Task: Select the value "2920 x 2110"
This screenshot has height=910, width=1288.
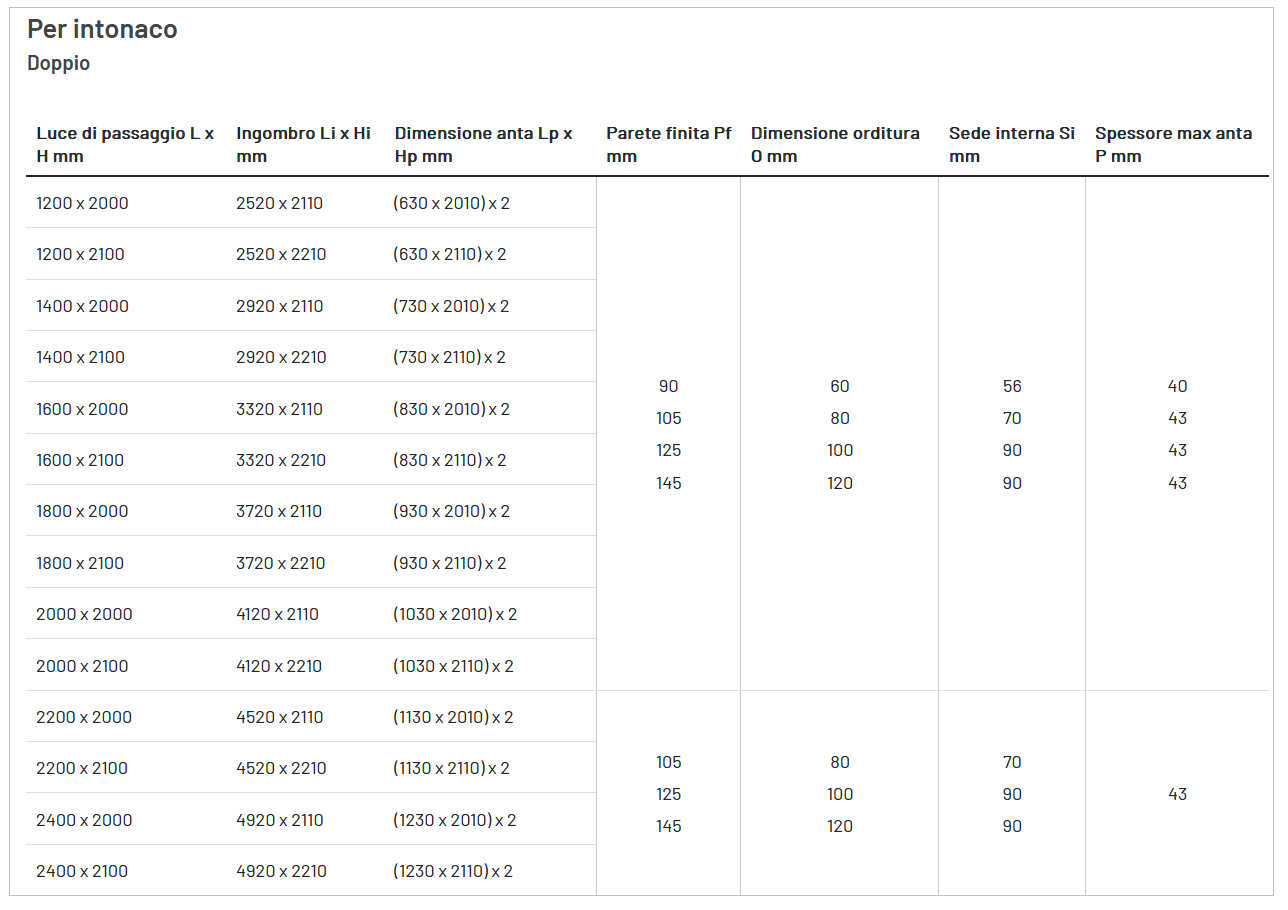Action: tap(280, 306)
